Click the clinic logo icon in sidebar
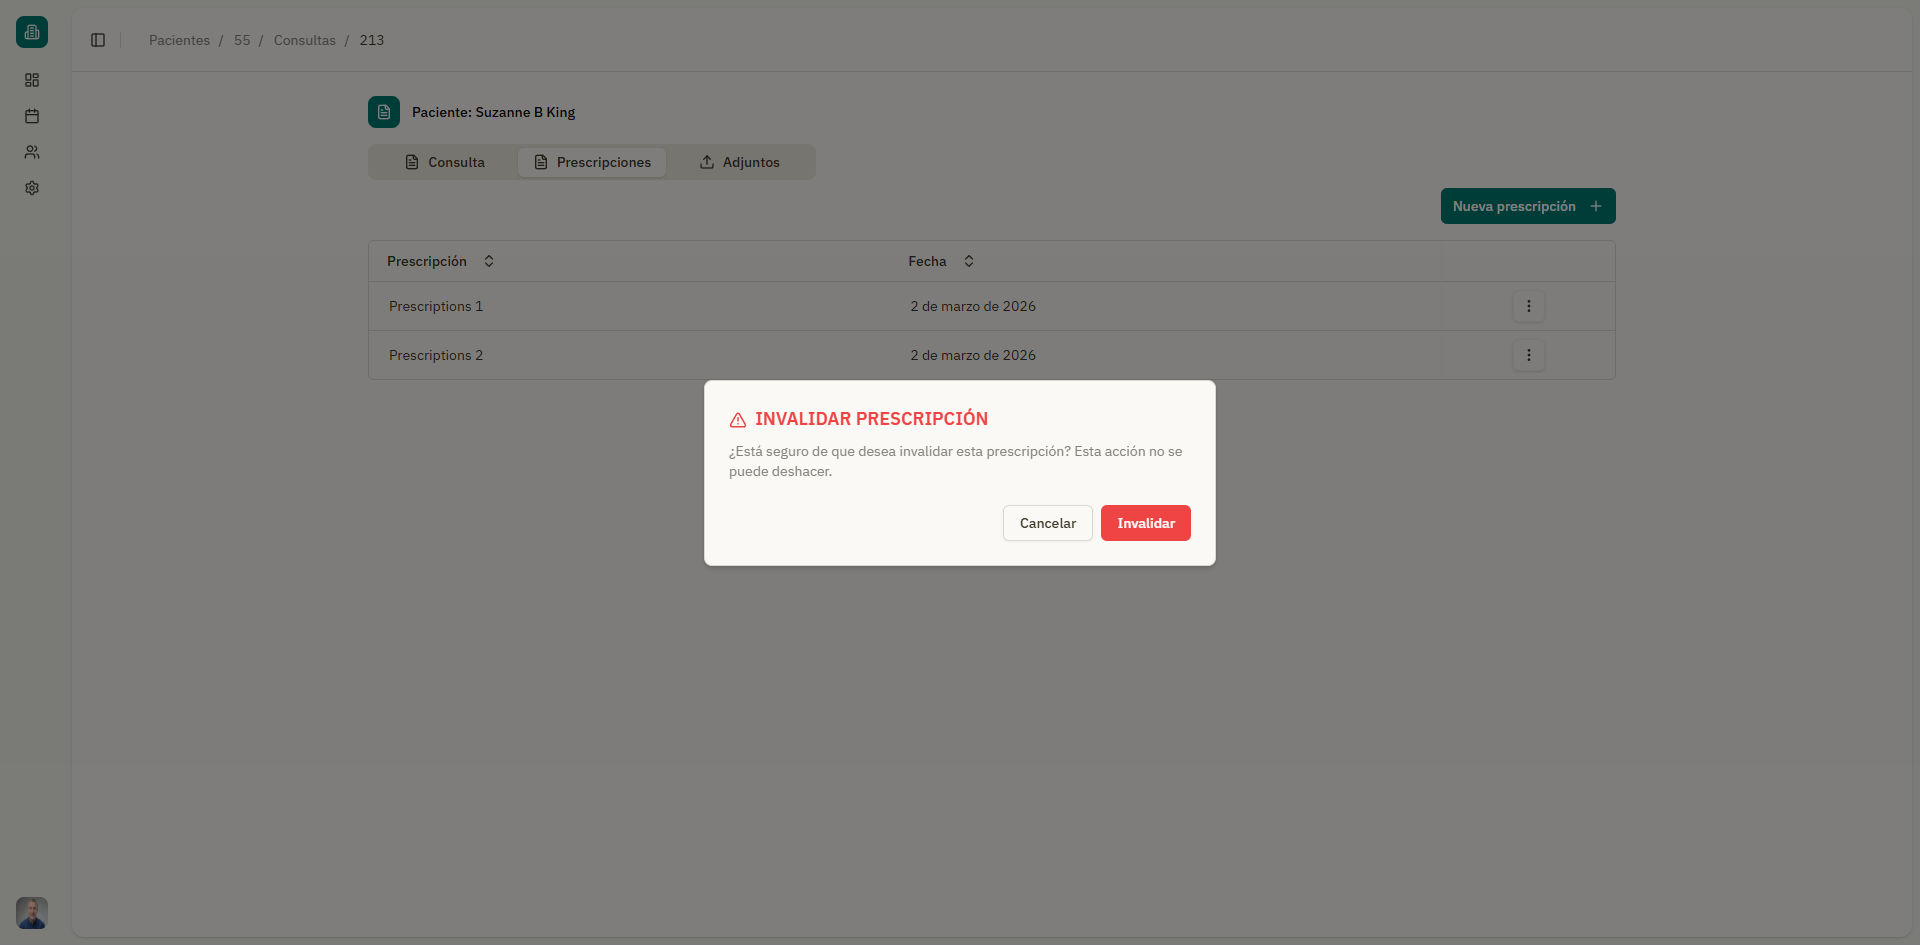This screenshot has height=945, width=1920. click(32, 32)
